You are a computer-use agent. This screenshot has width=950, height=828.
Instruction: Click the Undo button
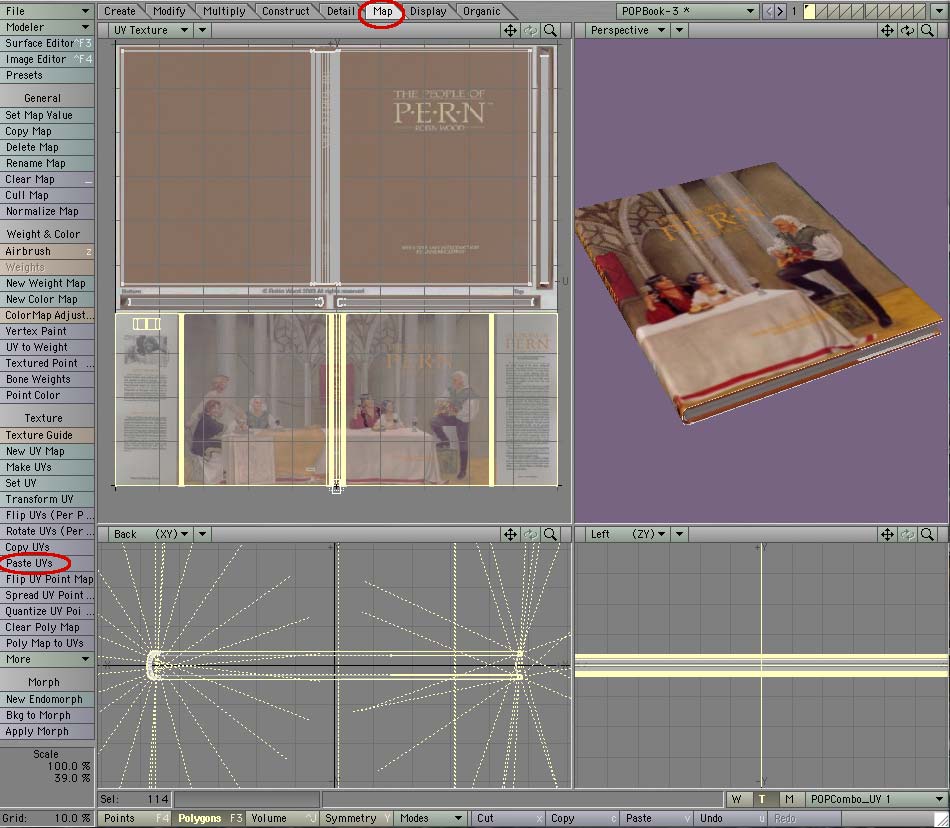(x=731, y=818)
